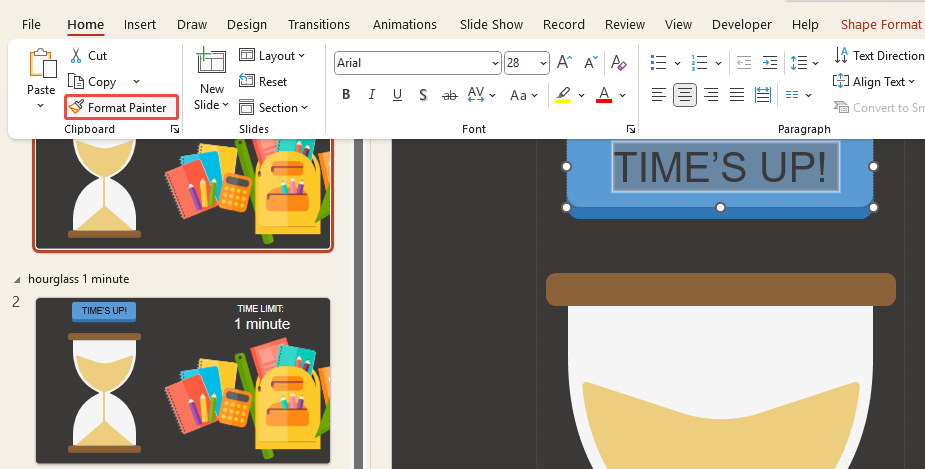This screenshot has height=469, width=925.
Task: Increase font size button
Action: click(x=565, y=63)
